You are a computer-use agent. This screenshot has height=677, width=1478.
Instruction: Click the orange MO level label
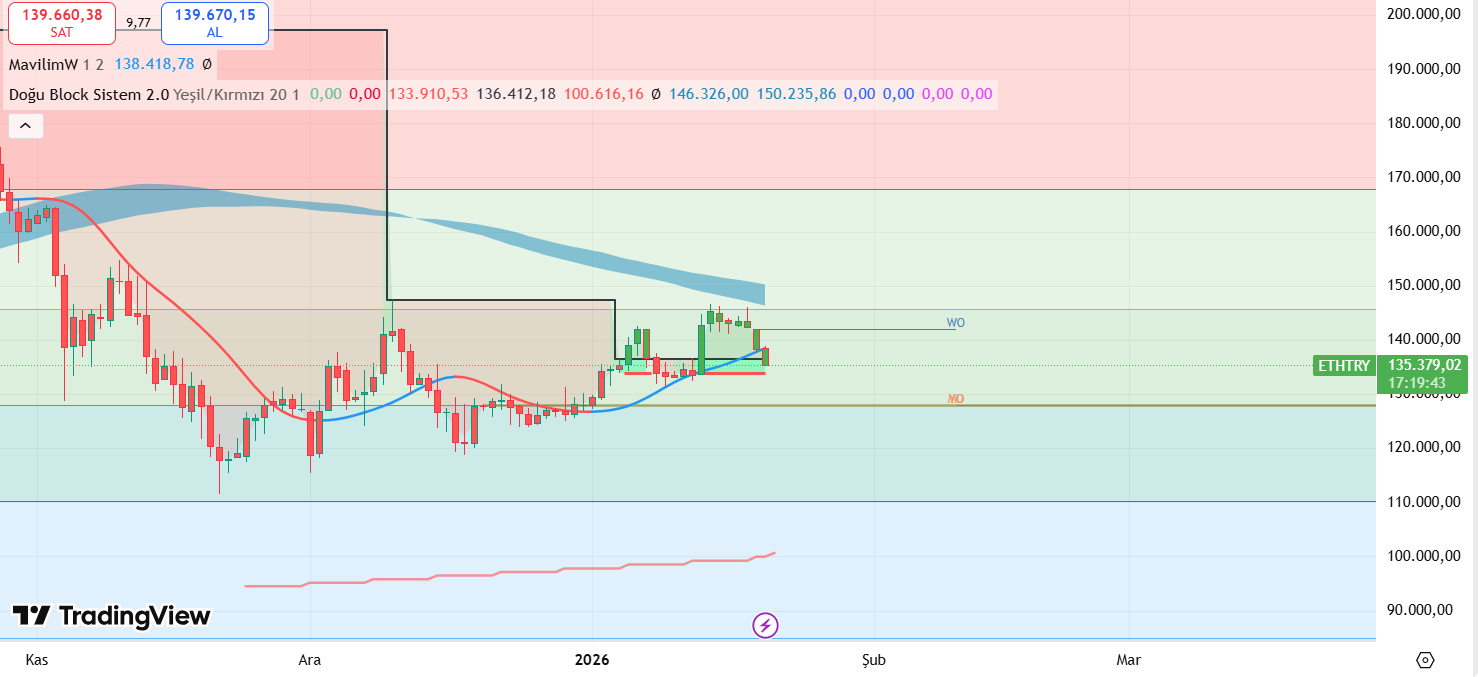pos(955,399)
